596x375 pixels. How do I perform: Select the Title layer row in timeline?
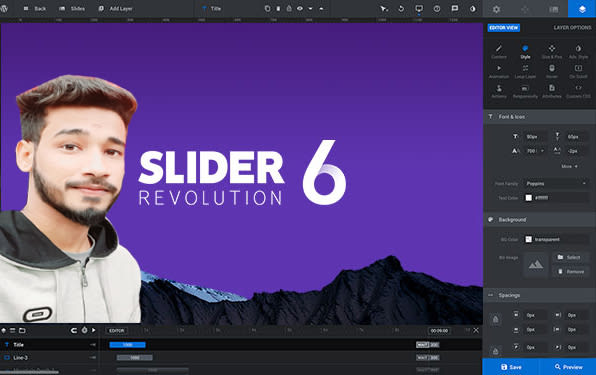pos(49,345)
